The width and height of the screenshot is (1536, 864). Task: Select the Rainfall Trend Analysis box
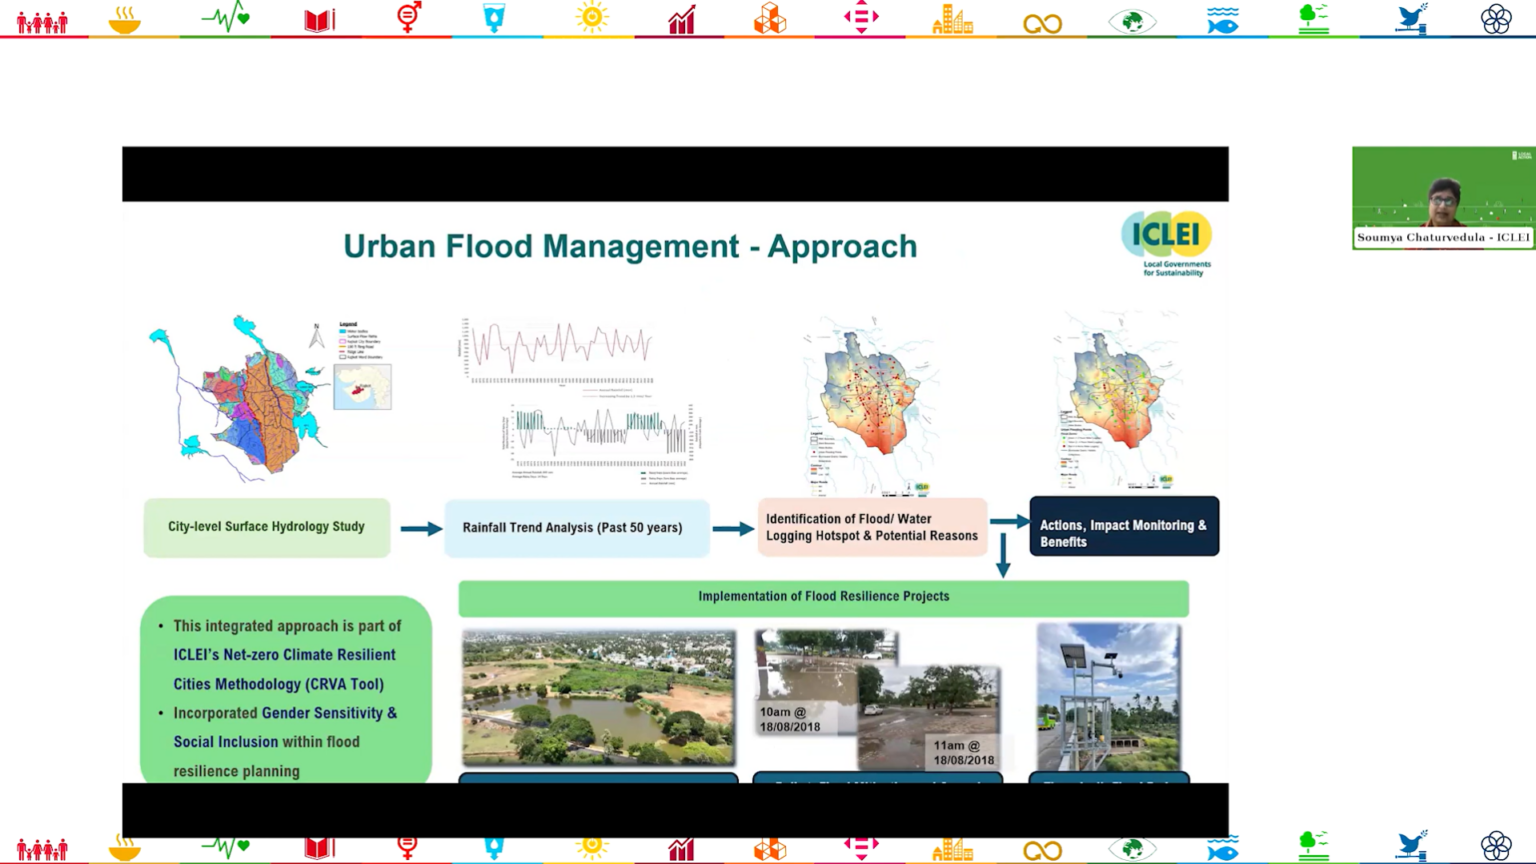pos(573,528)
